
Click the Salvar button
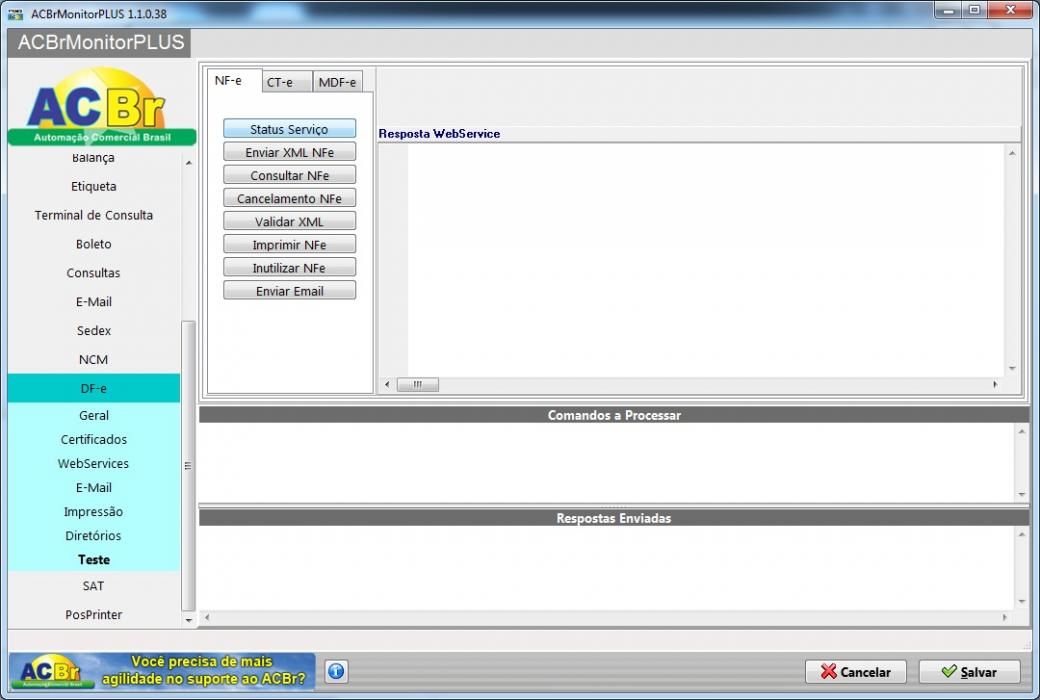(969, 671)
